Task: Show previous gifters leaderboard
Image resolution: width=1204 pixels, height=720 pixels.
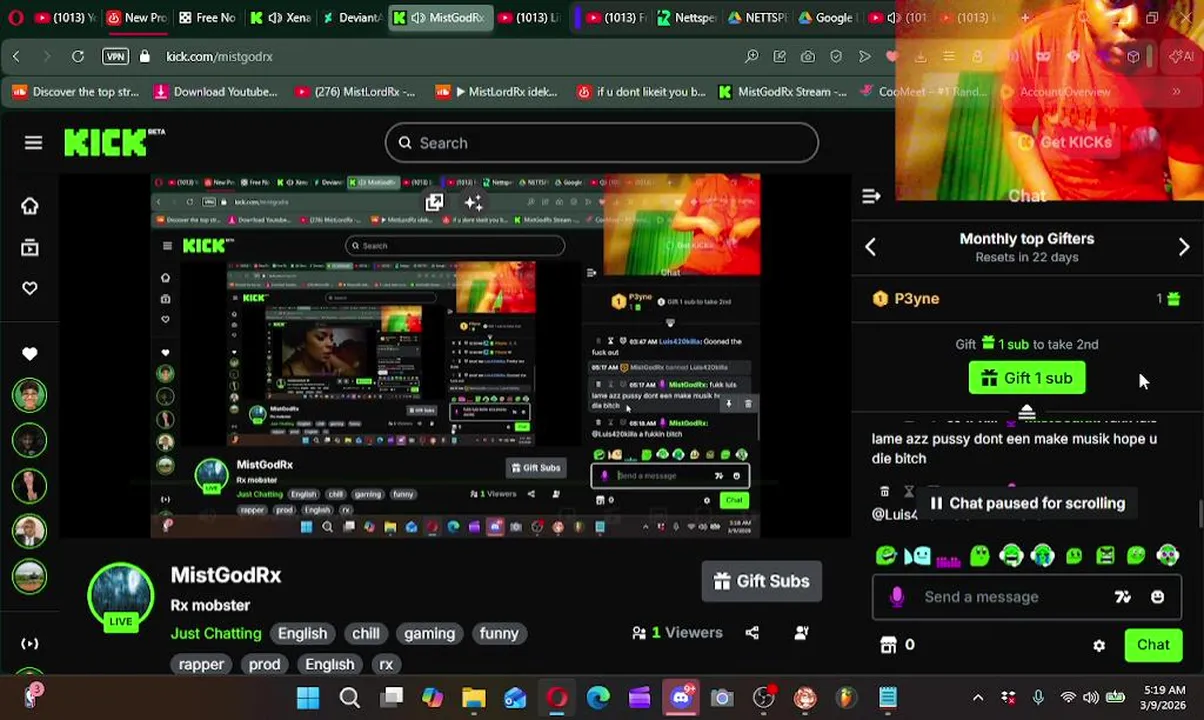Action: [x=870, y=247]
